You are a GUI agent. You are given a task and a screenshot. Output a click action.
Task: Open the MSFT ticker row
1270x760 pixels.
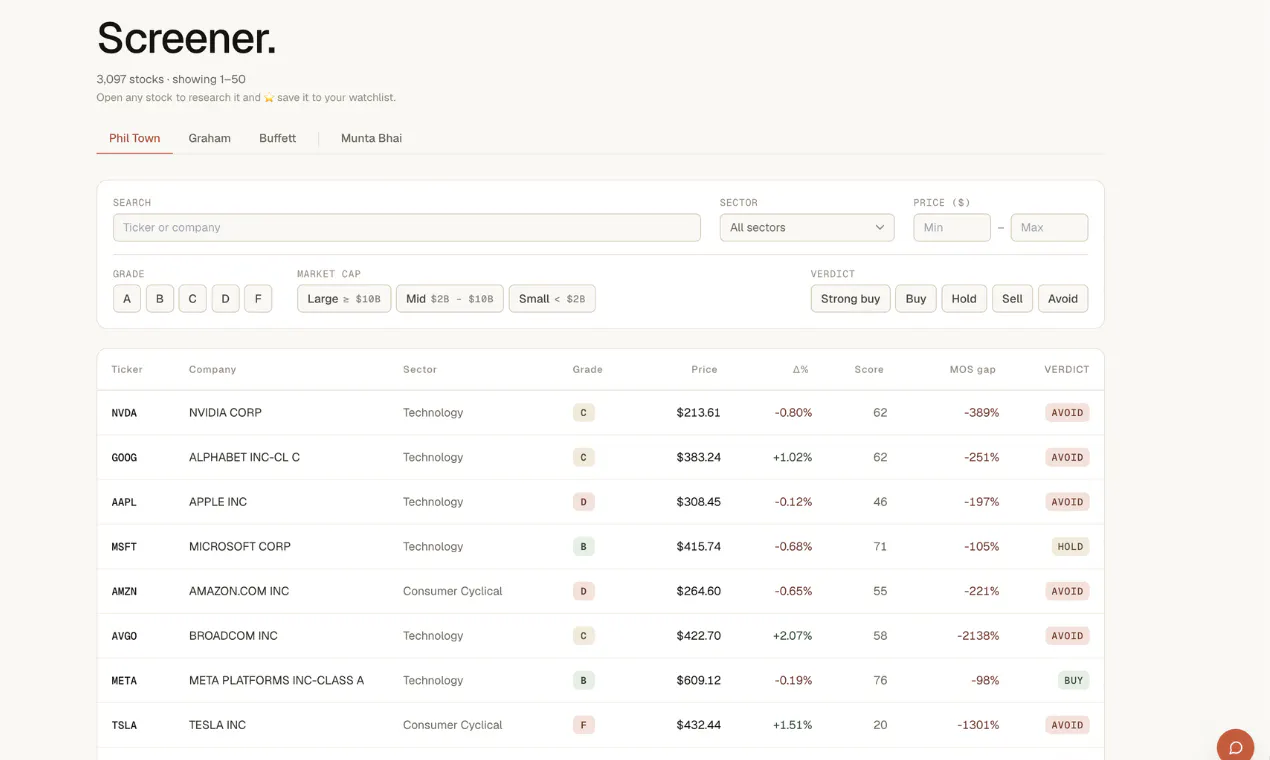tap(600, 546)
